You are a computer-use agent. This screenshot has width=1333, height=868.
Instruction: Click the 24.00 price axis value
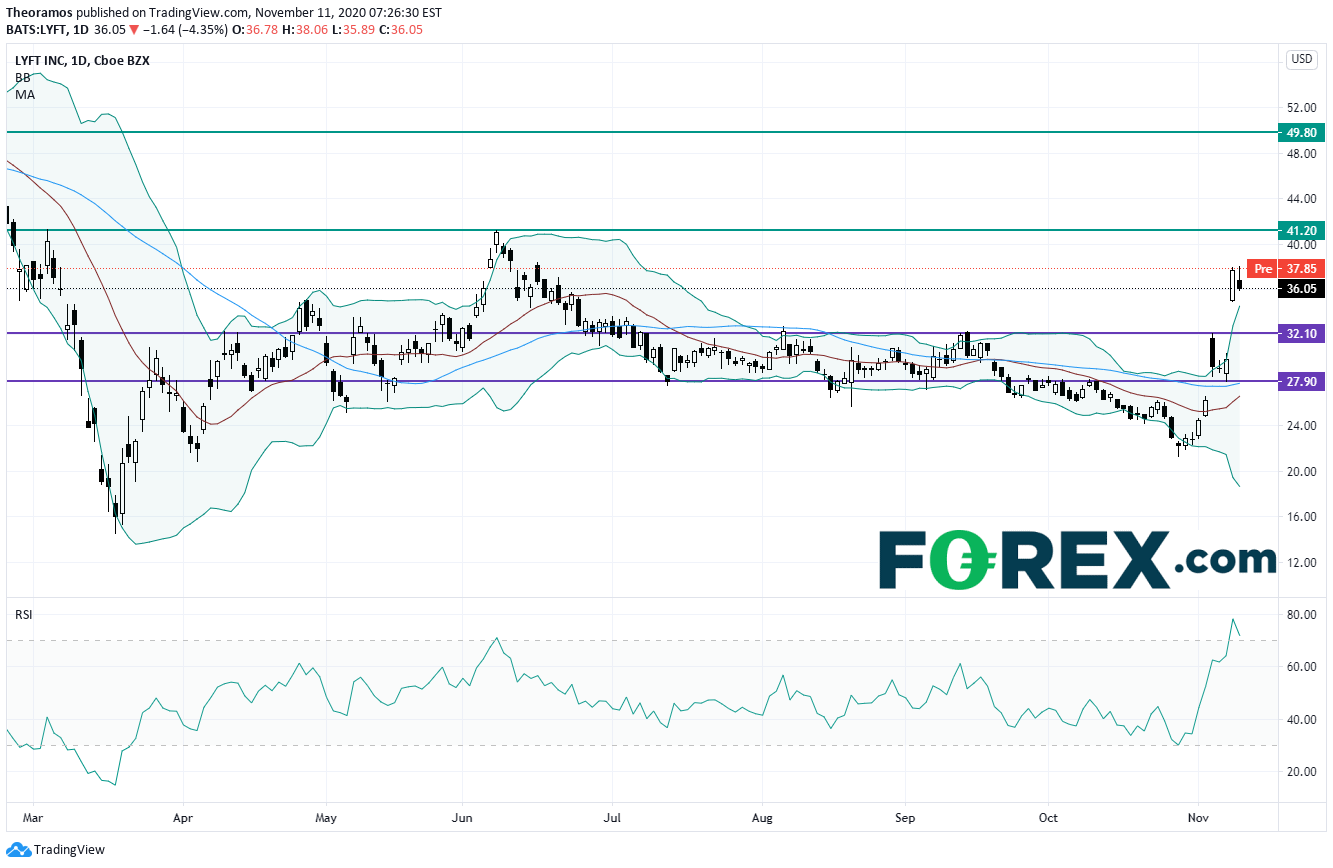click(1302, 426)
